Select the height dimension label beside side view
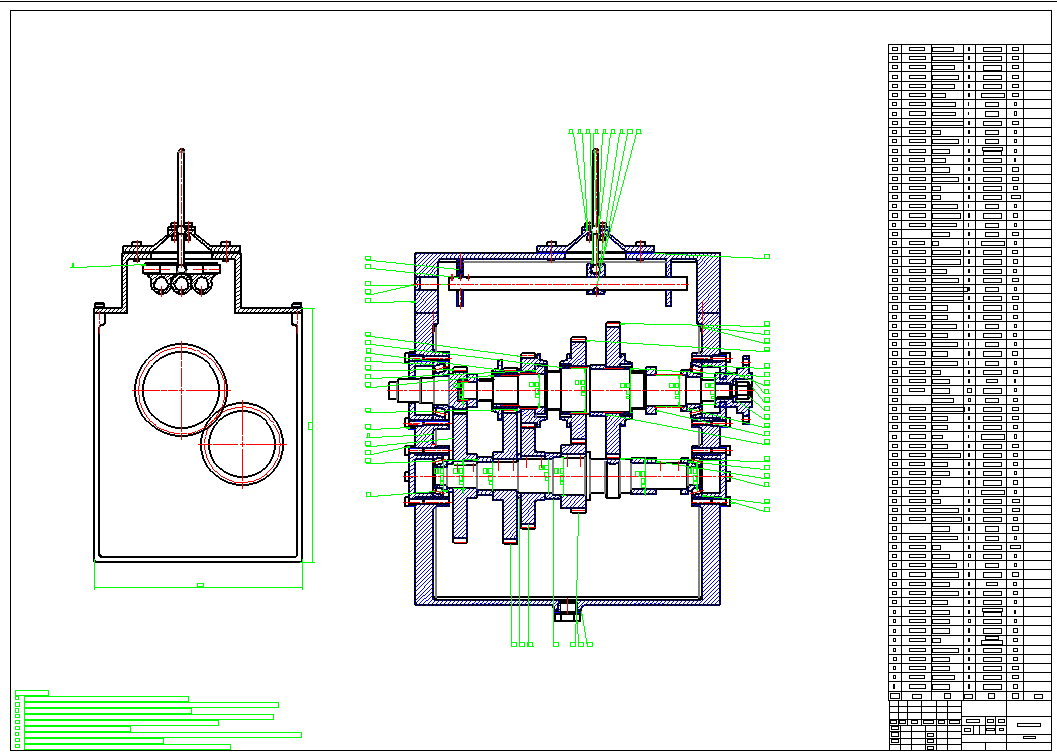The image size is (1057, 753). [x=310, y=426]
